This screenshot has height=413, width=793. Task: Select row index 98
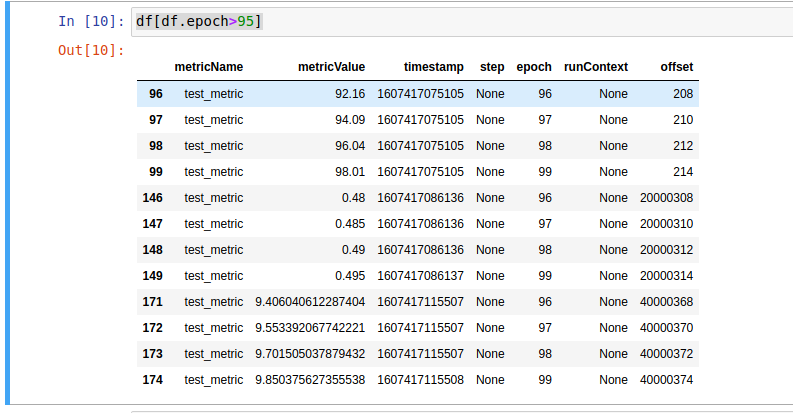pos(156,146)
